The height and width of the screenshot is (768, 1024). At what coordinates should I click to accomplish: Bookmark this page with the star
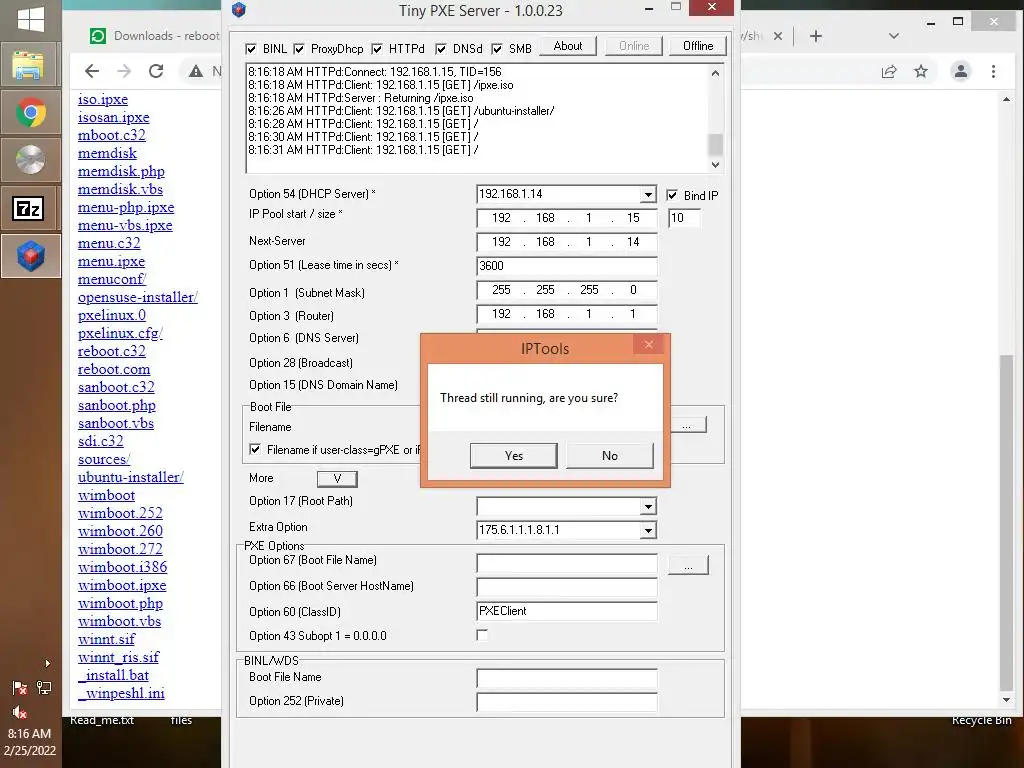click(x=921, y=71)
